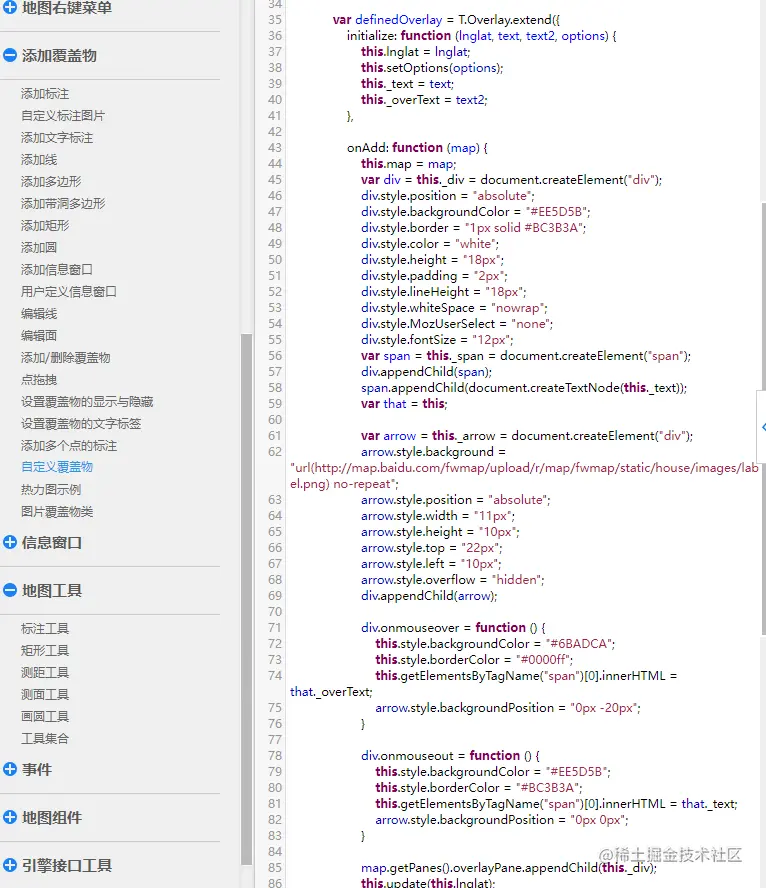Open the 添加文字标注 example
The width and height of the screenshot is (766, 888).
pyautogui.click(x=57, y=138)
